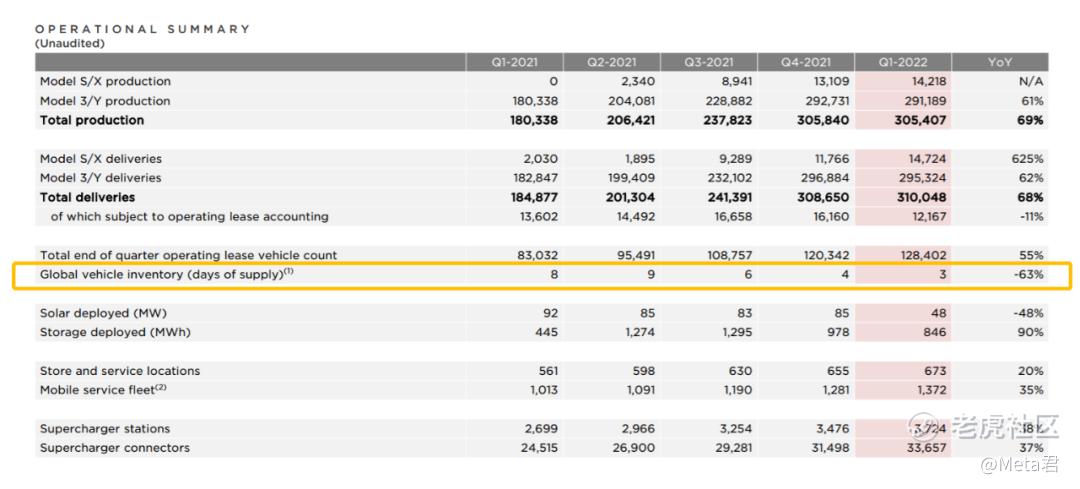Click the 90% storage YoY value
1080x489 pixels.
(x=1033, y=332)
